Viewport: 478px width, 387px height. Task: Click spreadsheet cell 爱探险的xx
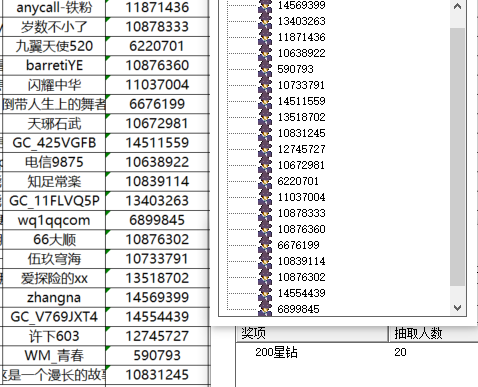pyautogui.click(x=54, y=278)
